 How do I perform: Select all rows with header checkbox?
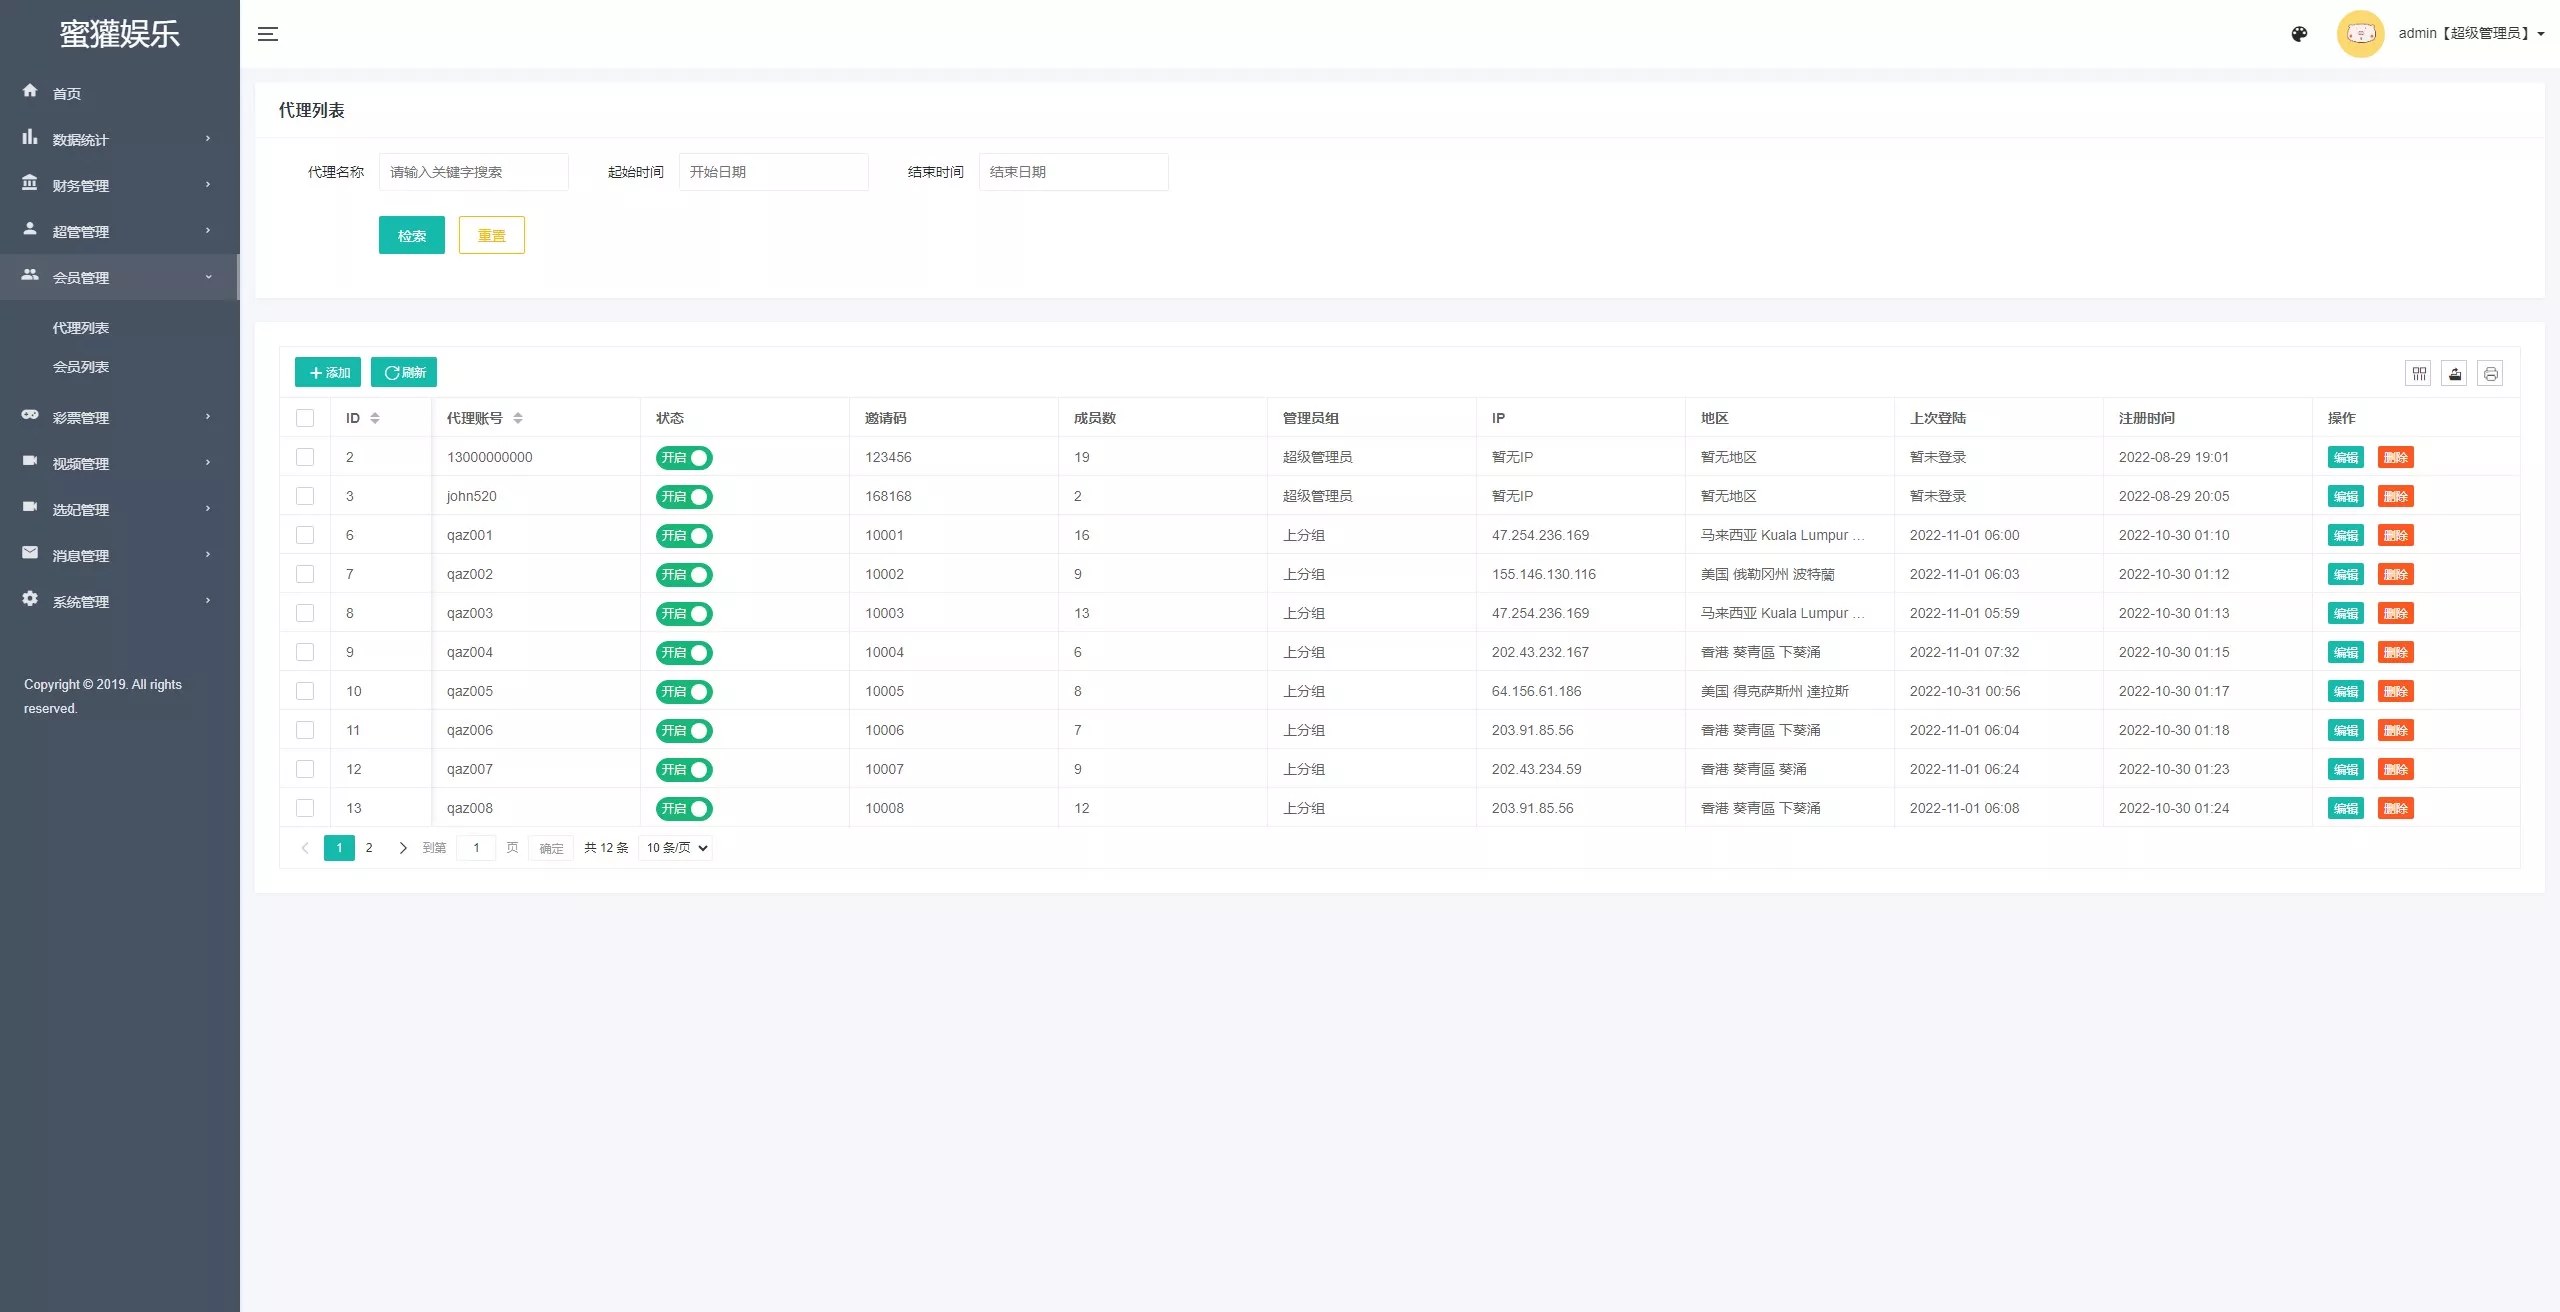pyautogui.click(x=305, y=418)
